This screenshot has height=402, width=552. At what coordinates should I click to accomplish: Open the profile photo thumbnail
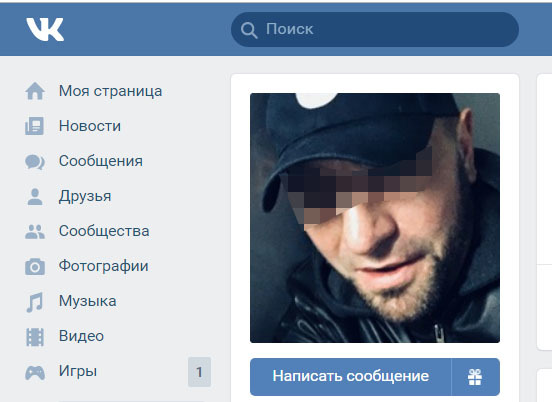coord(375,218)
